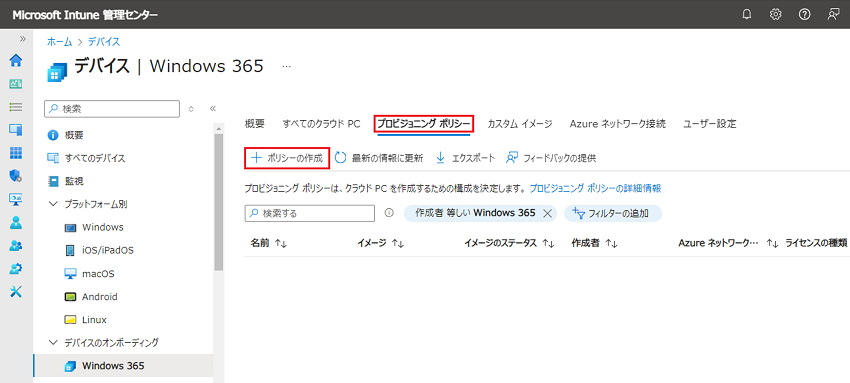Switch to Azure ネットワーク接続 tab
This screenshot has height=383, width=850.
pos(617,124)
